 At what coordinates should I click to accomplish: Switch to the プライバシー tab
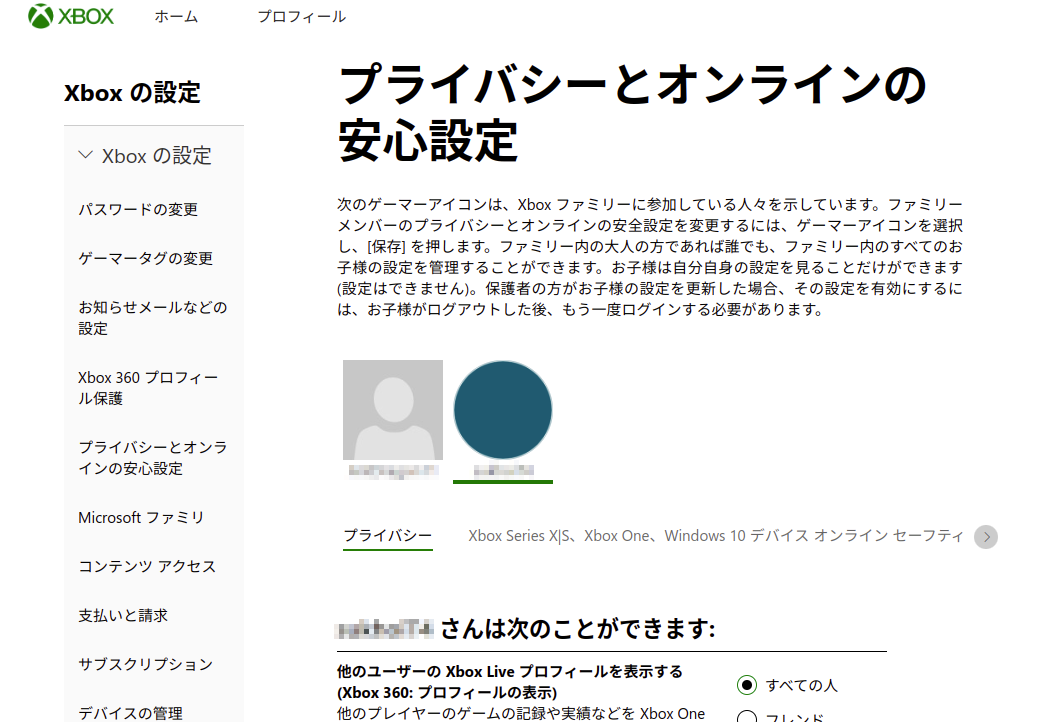pyautogui.click(x=388, y=536)
